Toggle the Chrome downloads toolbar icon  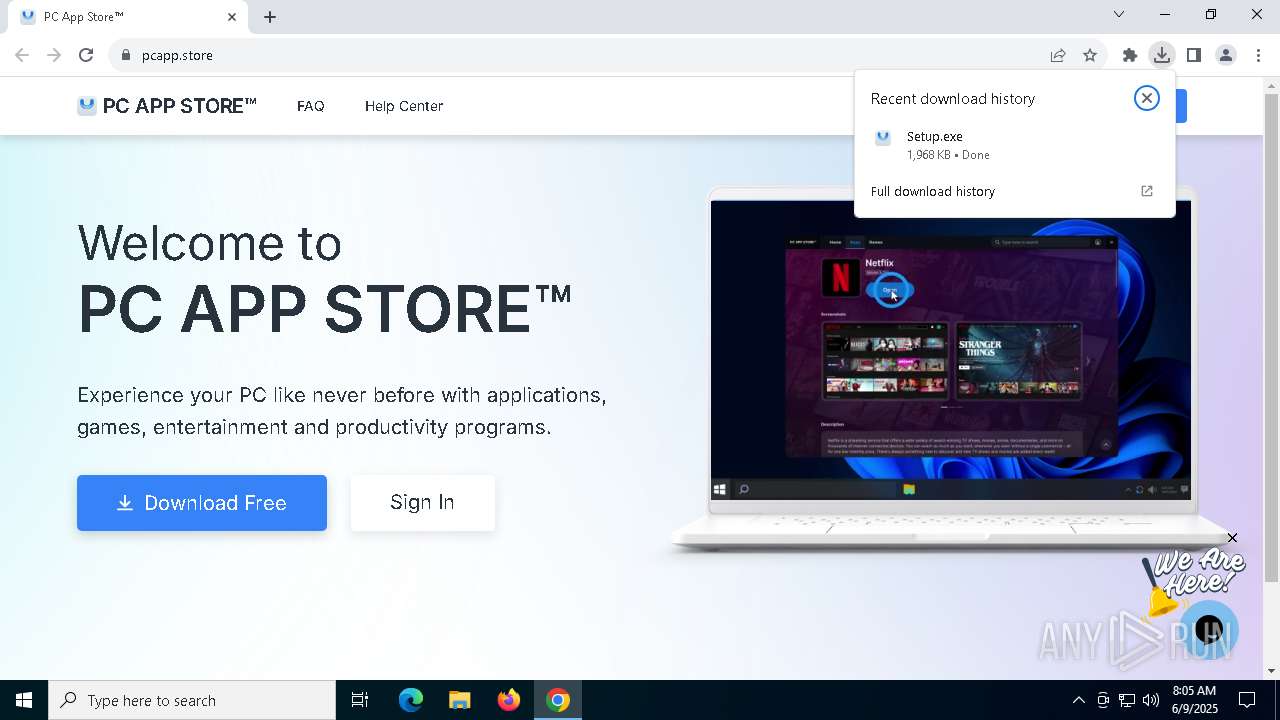pos(1161,55)
